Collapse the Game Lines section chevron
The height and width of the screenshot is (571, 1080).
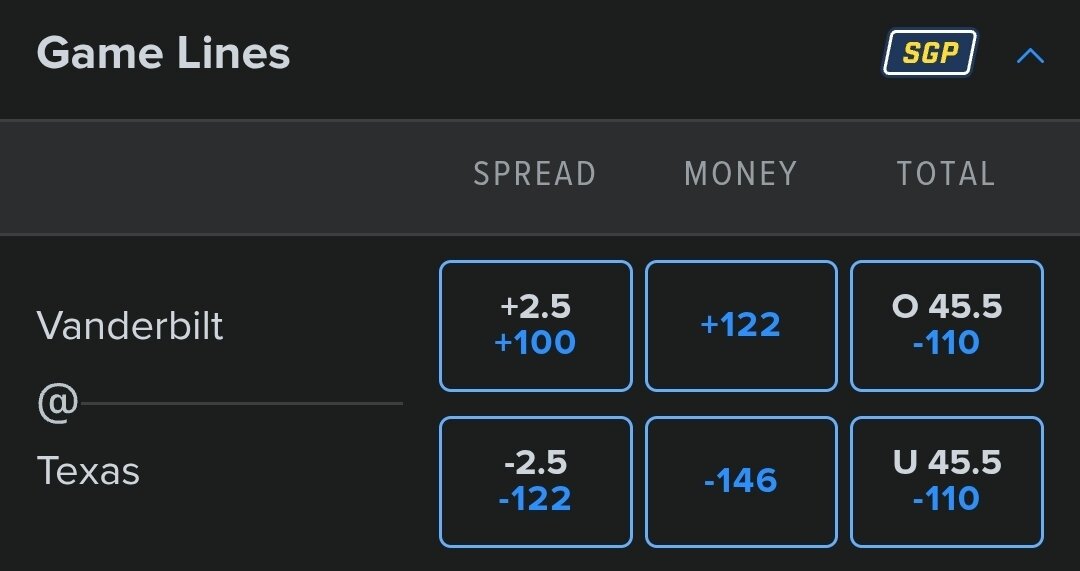coord(1030,56)
